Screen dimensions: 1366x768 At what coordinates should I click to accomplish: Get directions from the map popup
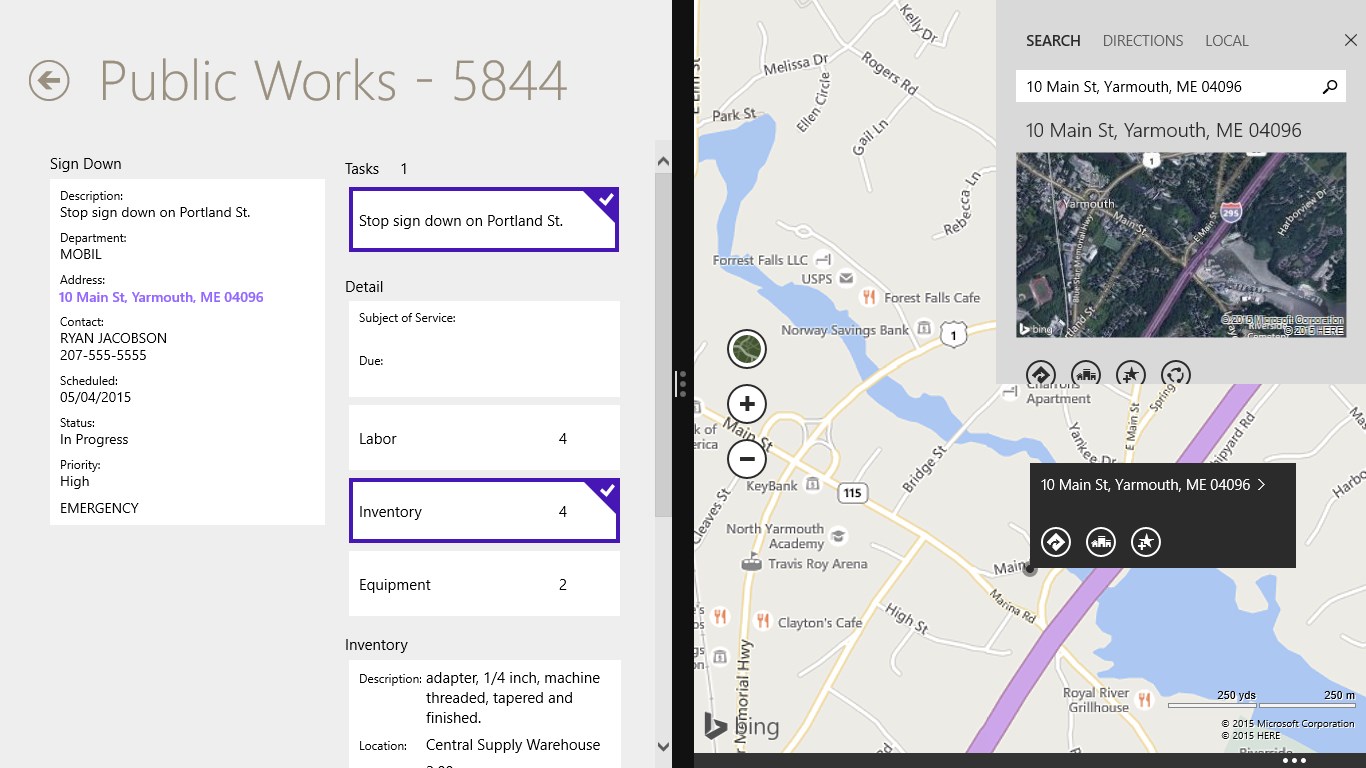click(x=1054, y=541)
